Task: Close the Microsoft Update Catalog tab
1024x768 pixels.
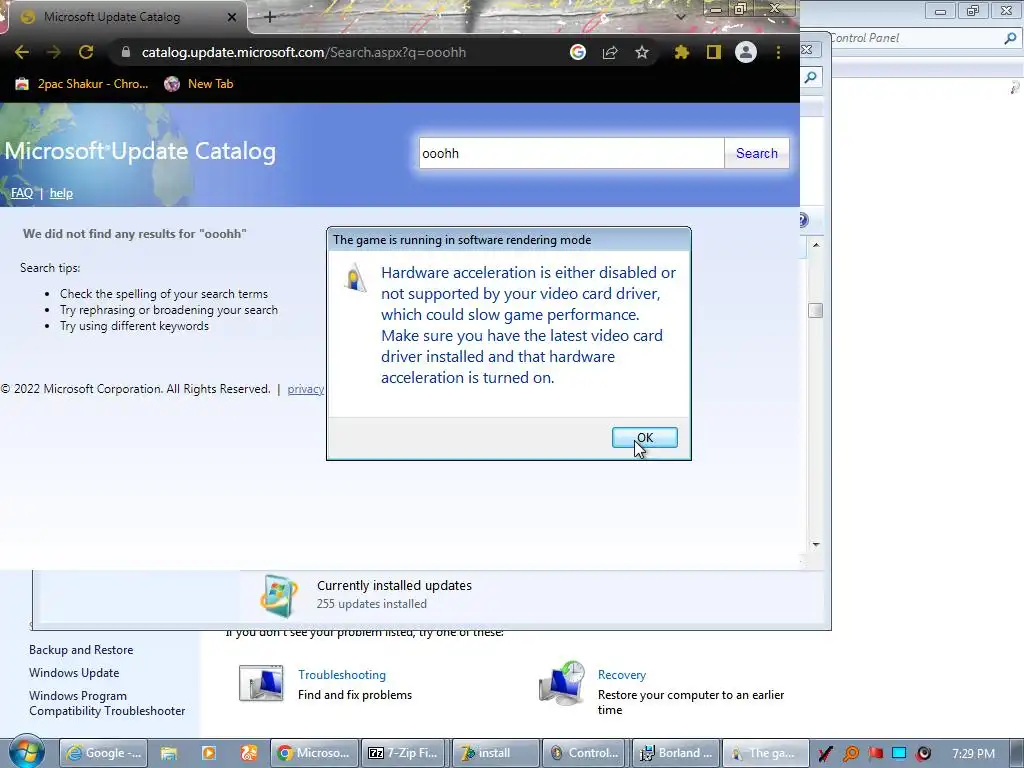Action: (x=232, y=17)
